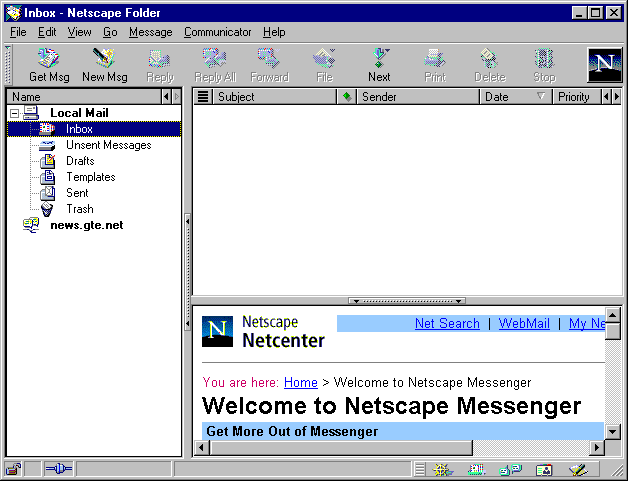Open Composer from the status bar pen icon

tap(578, 469)
